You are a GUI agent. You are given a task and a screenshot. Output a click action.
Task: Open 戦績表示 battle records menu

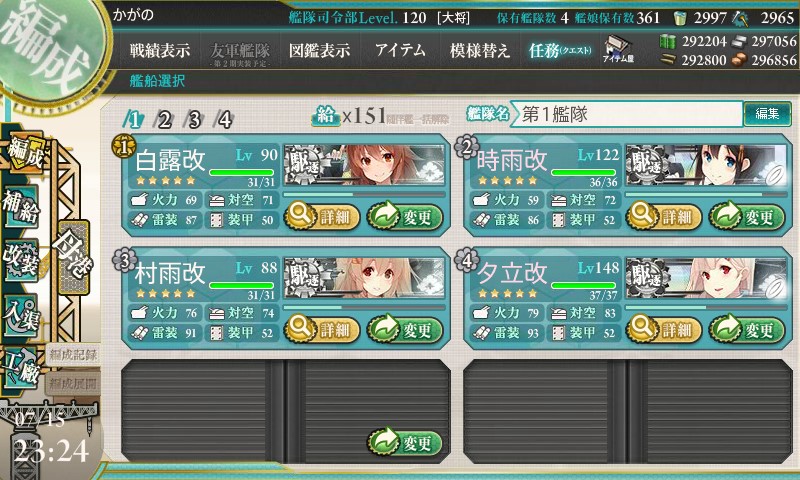pos(160,50)
